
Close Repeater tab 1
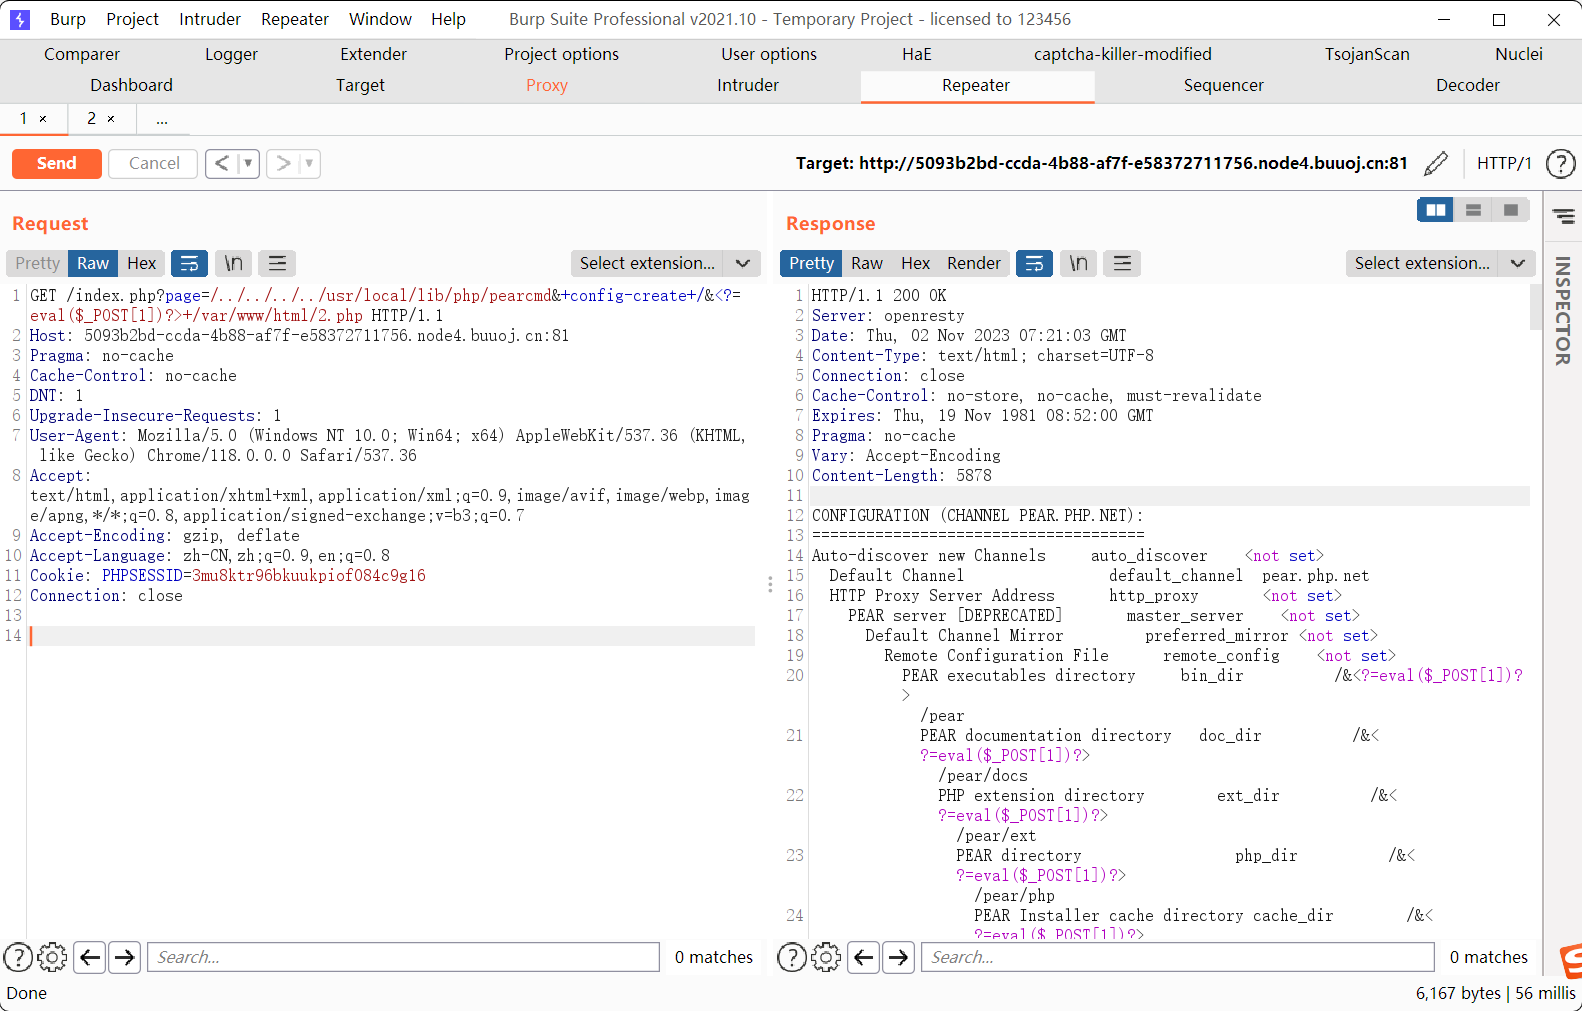click(x=43, y=119)
